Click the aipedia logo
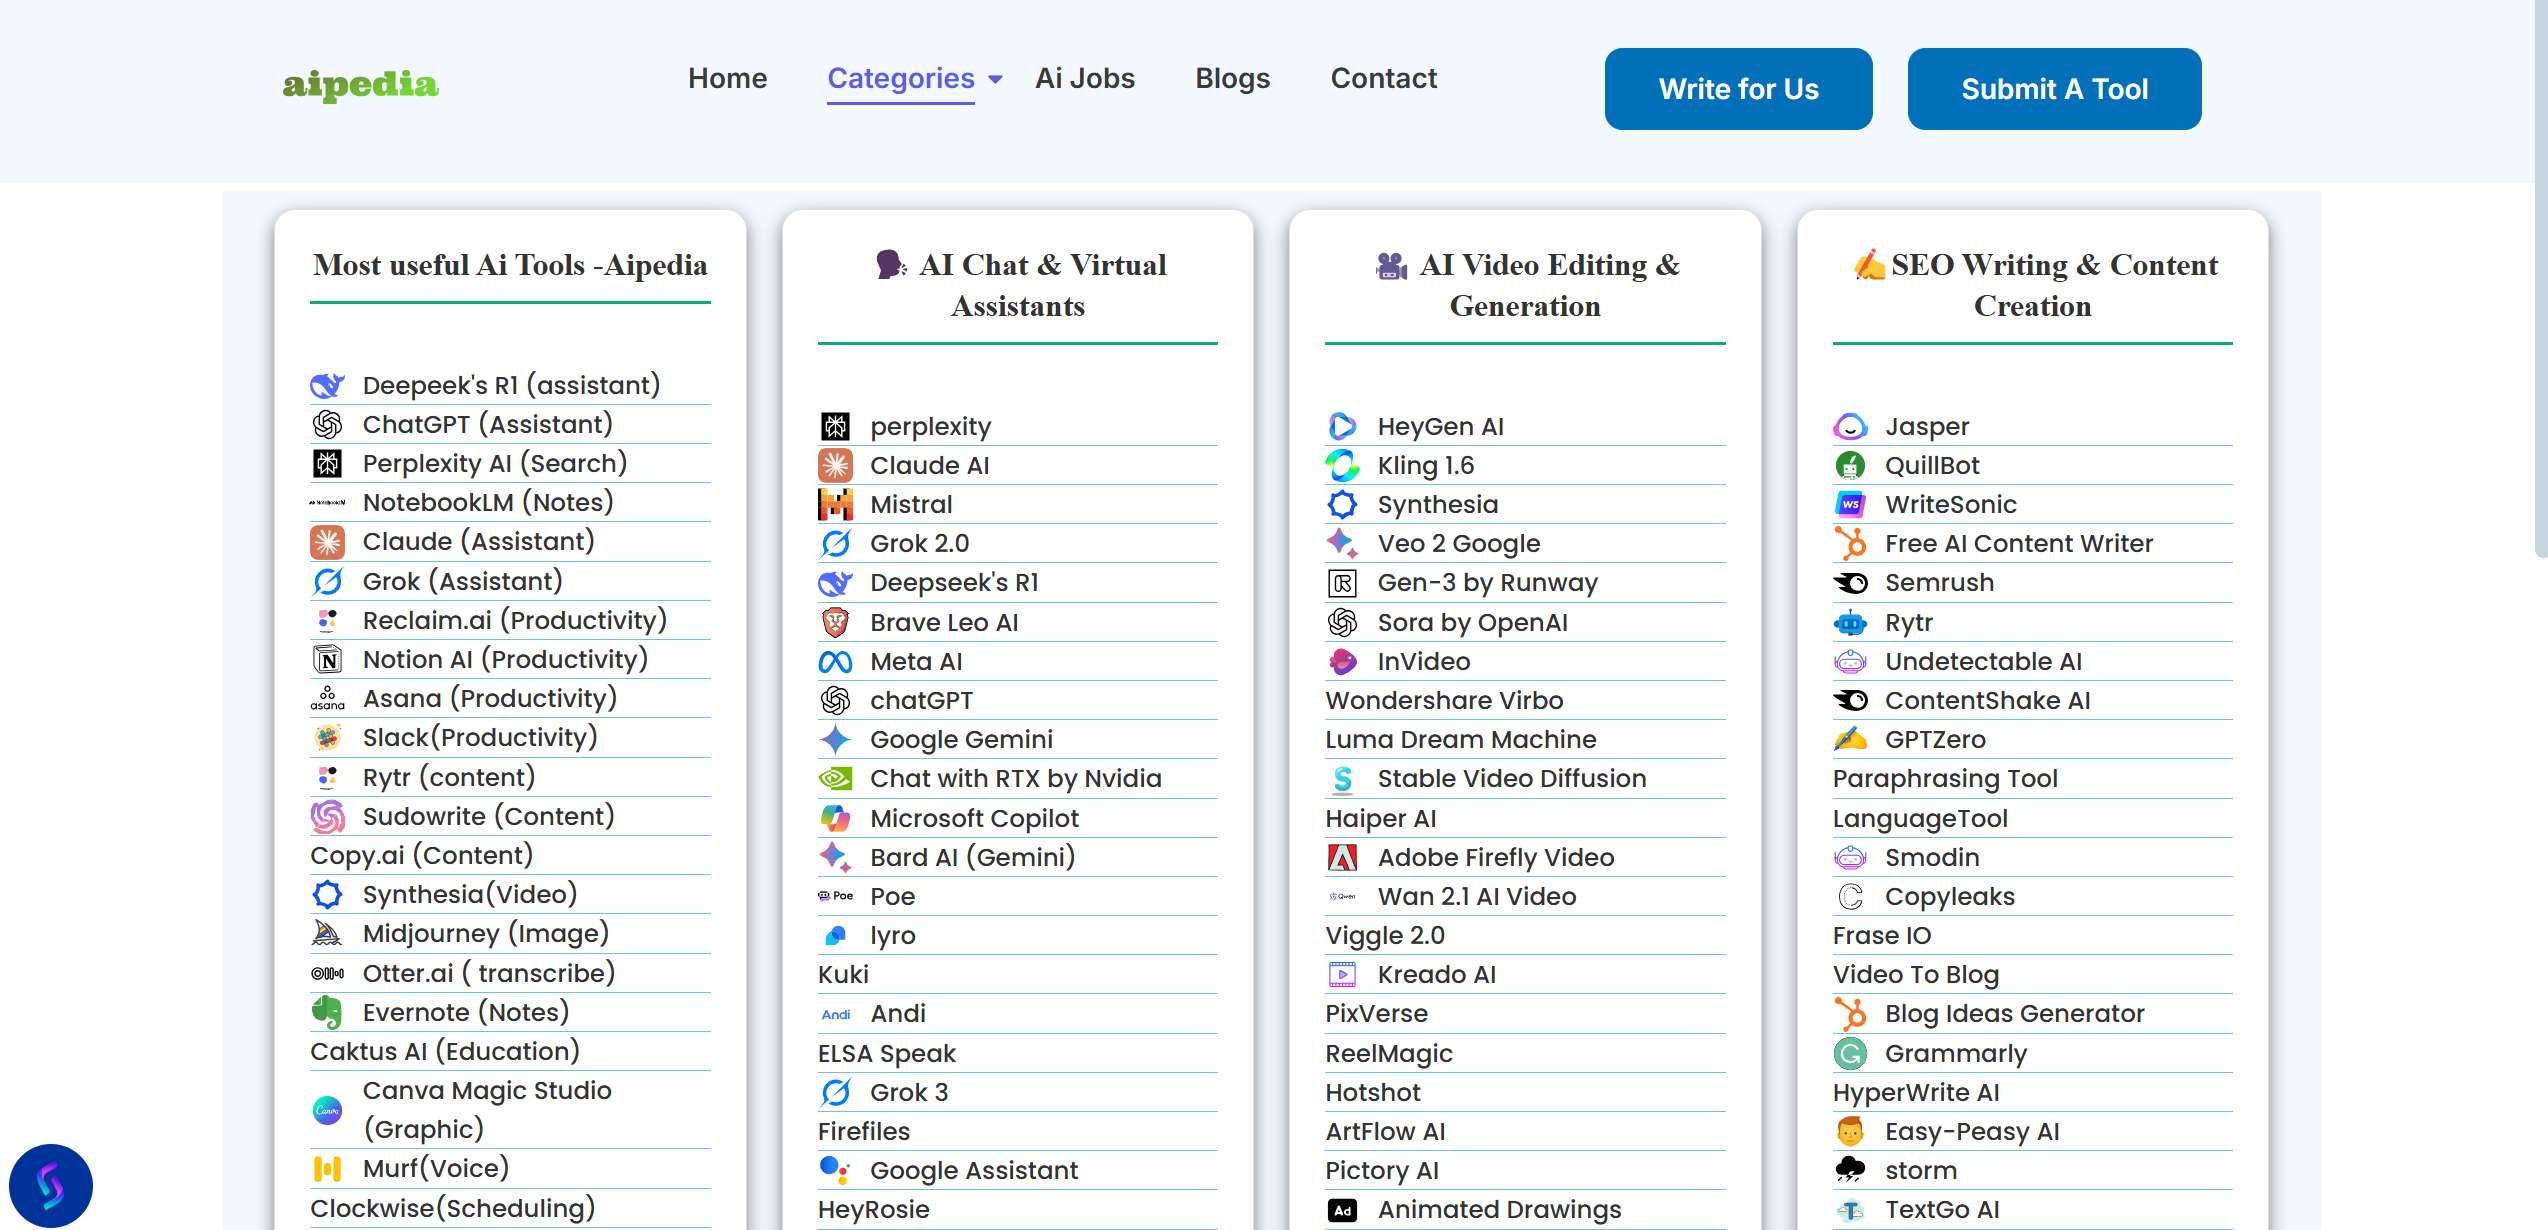The image size is (2548, 1230). tap(360, 84)
